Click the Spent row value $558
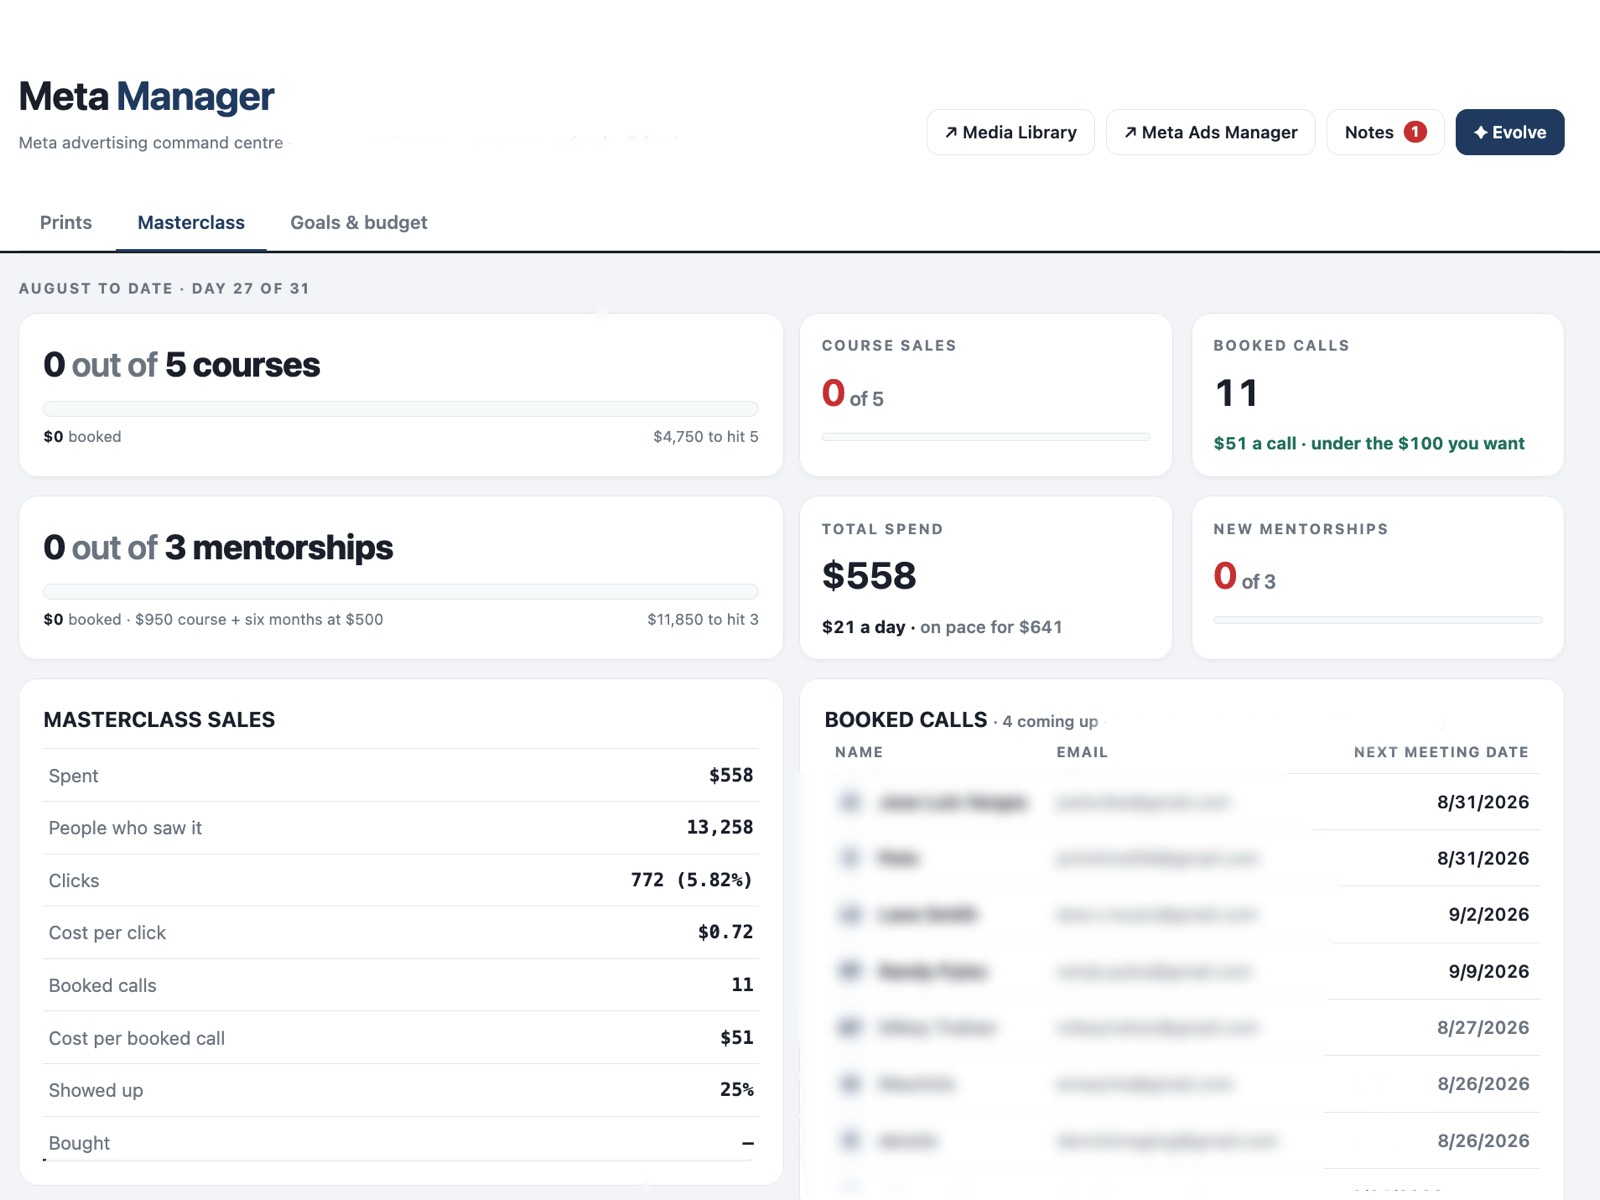 731,775
